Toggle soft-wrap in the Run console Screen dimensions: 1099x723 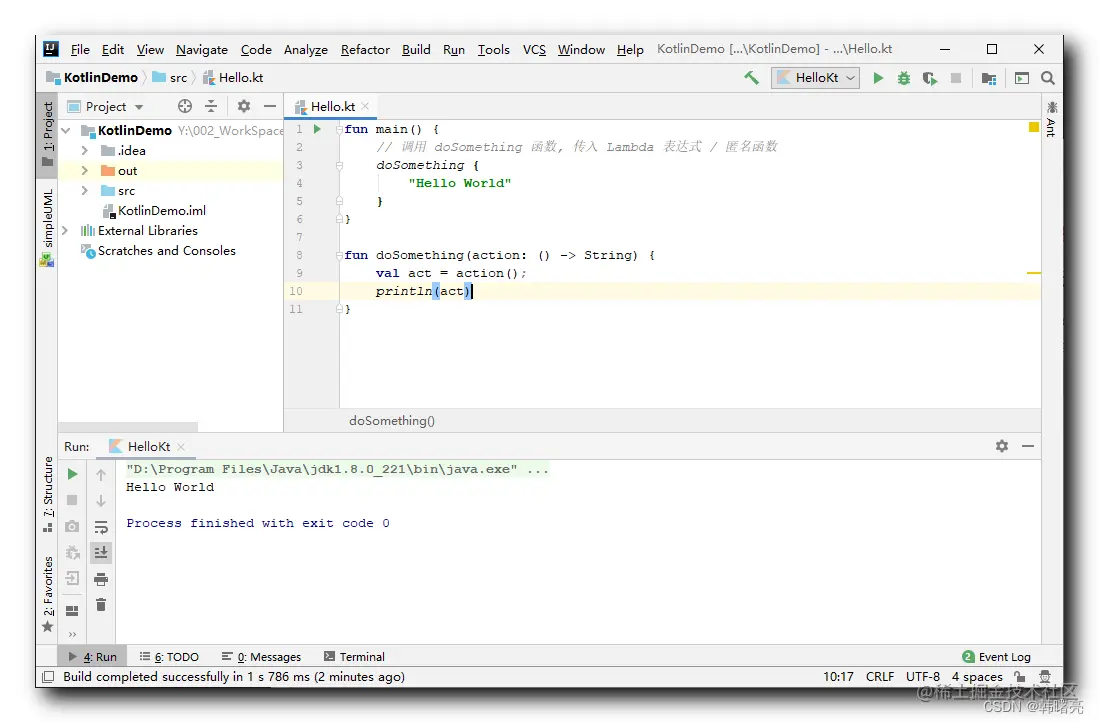pos(101,527)
